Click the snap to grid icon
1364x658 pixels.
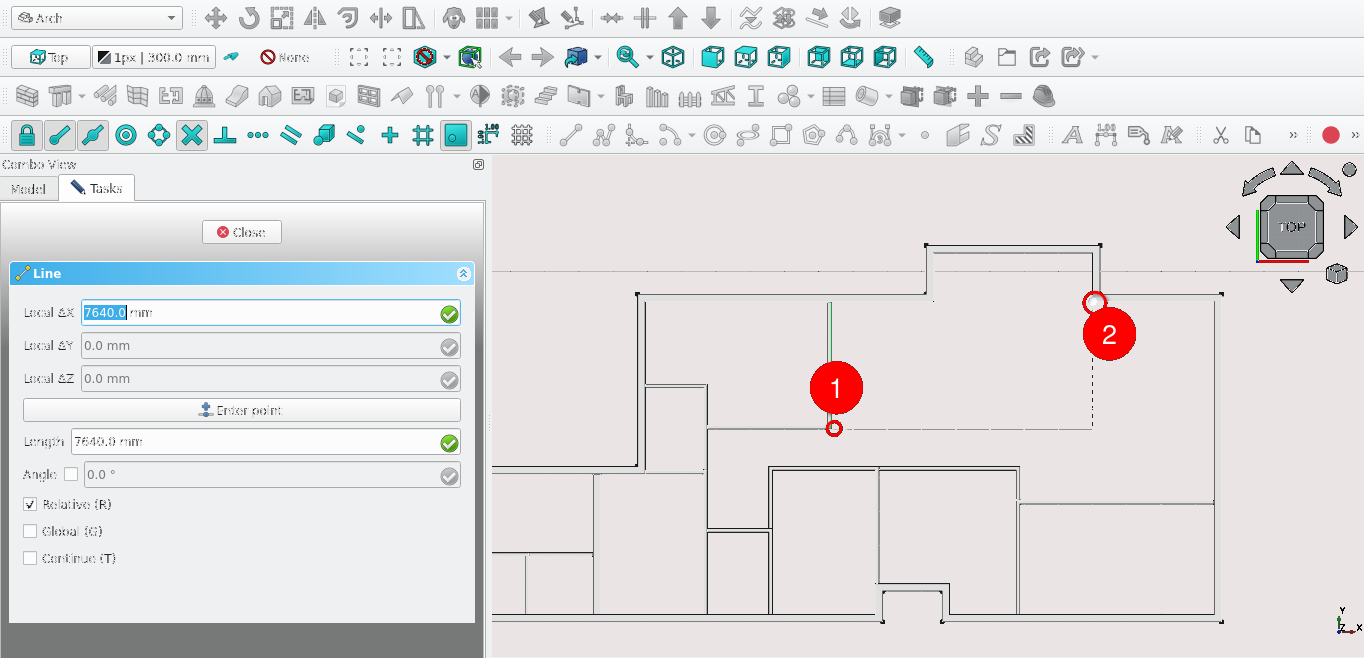423,135
